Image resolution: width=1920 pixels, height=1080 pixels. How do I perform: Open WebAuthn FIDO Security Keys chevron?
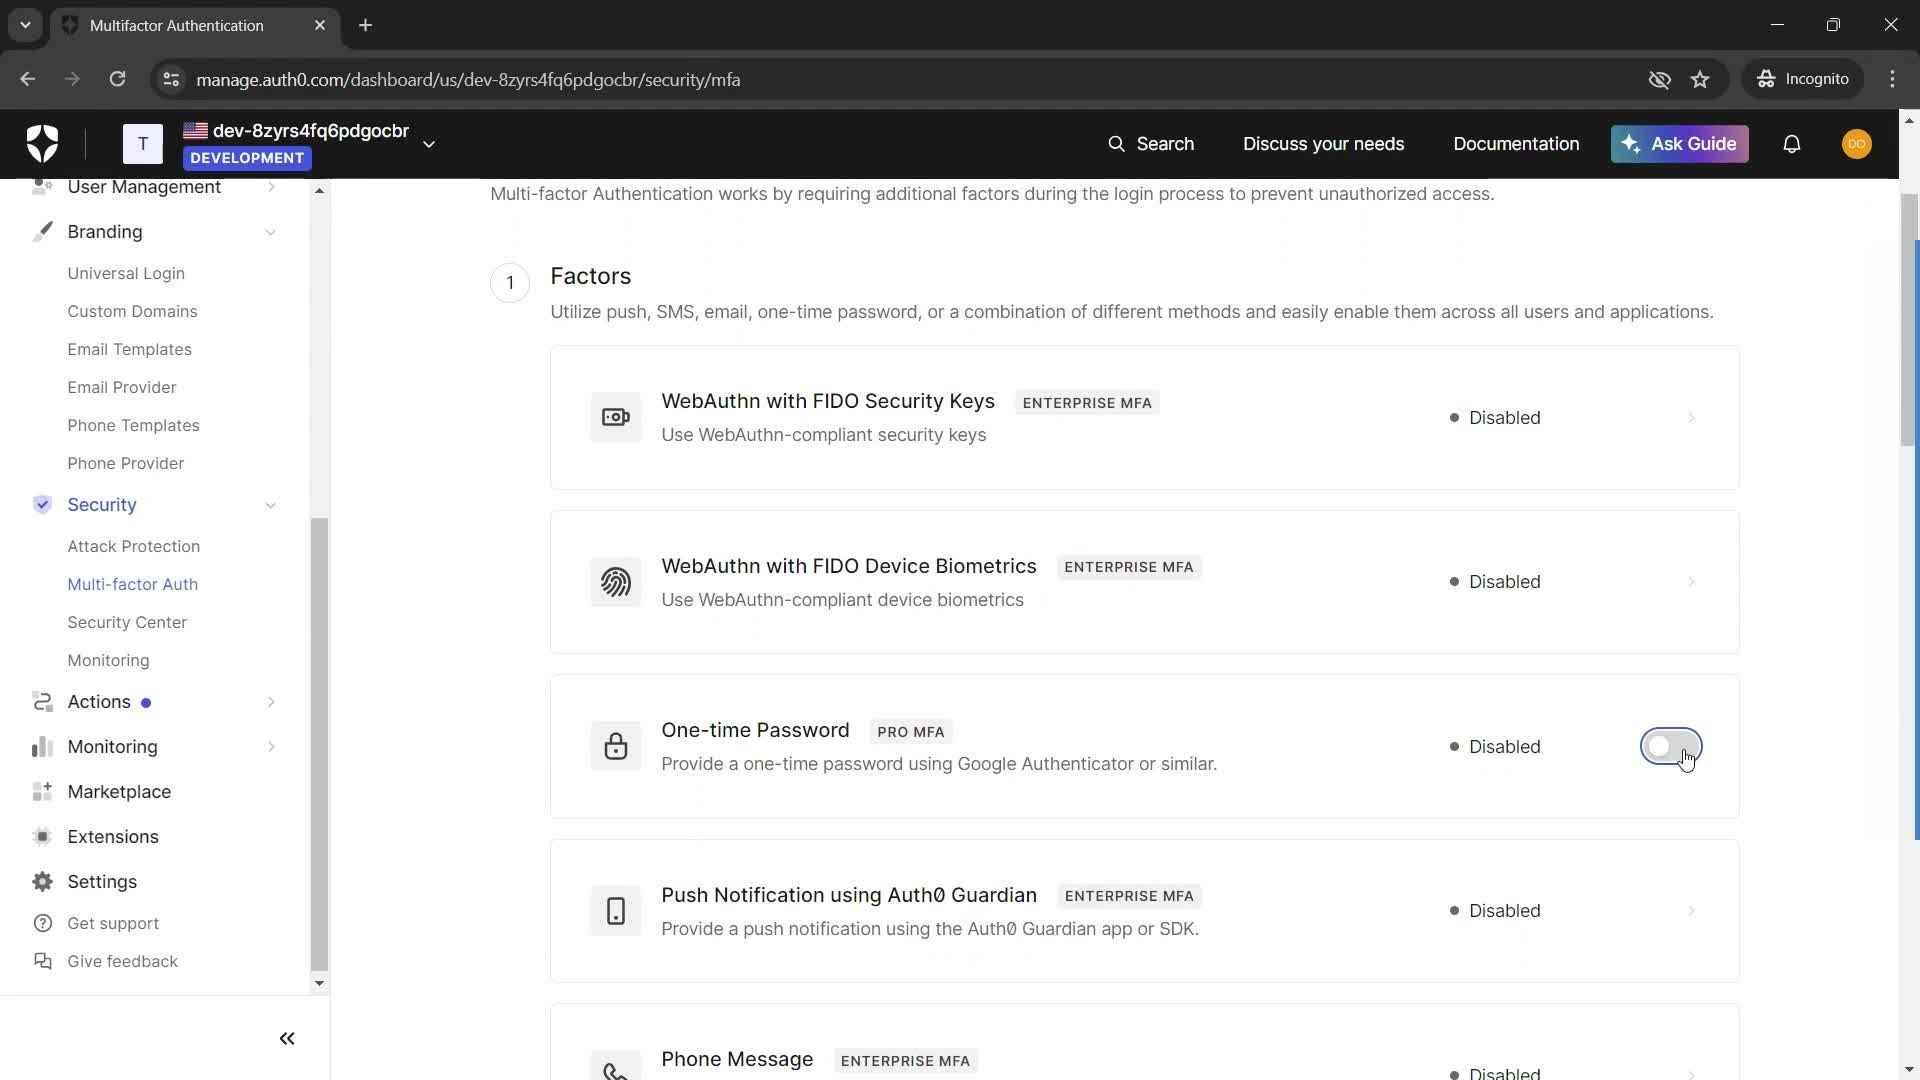pyautogui.click(x=1692, y=418)
